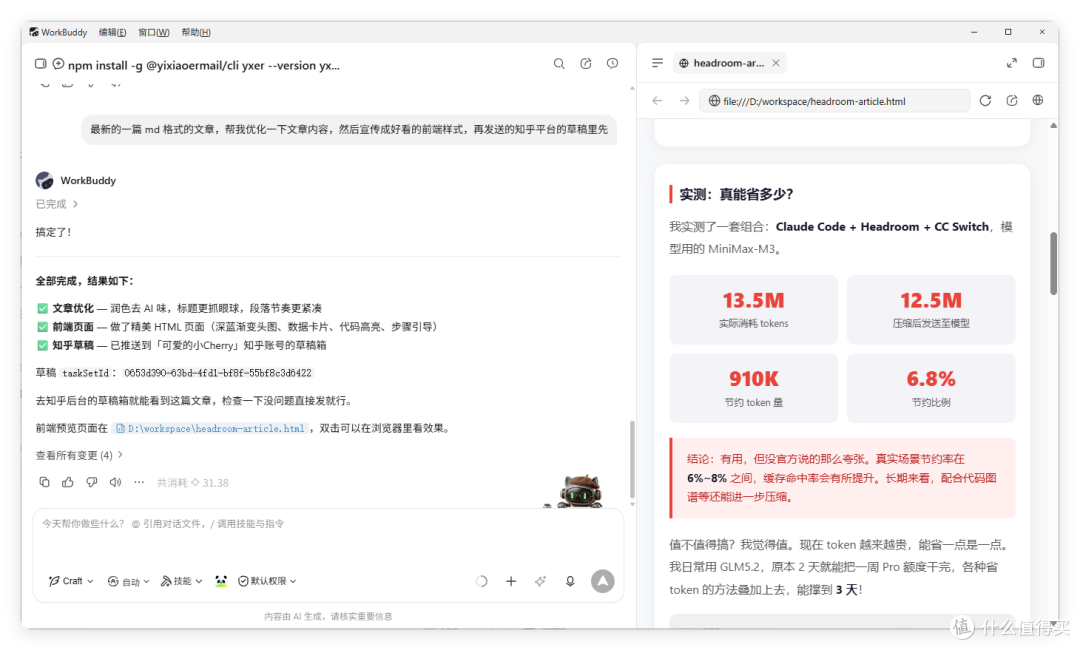Open the 自动 model dropdown
The height and width of the screenshot is (650, 1080).
(x=129, y=581)
